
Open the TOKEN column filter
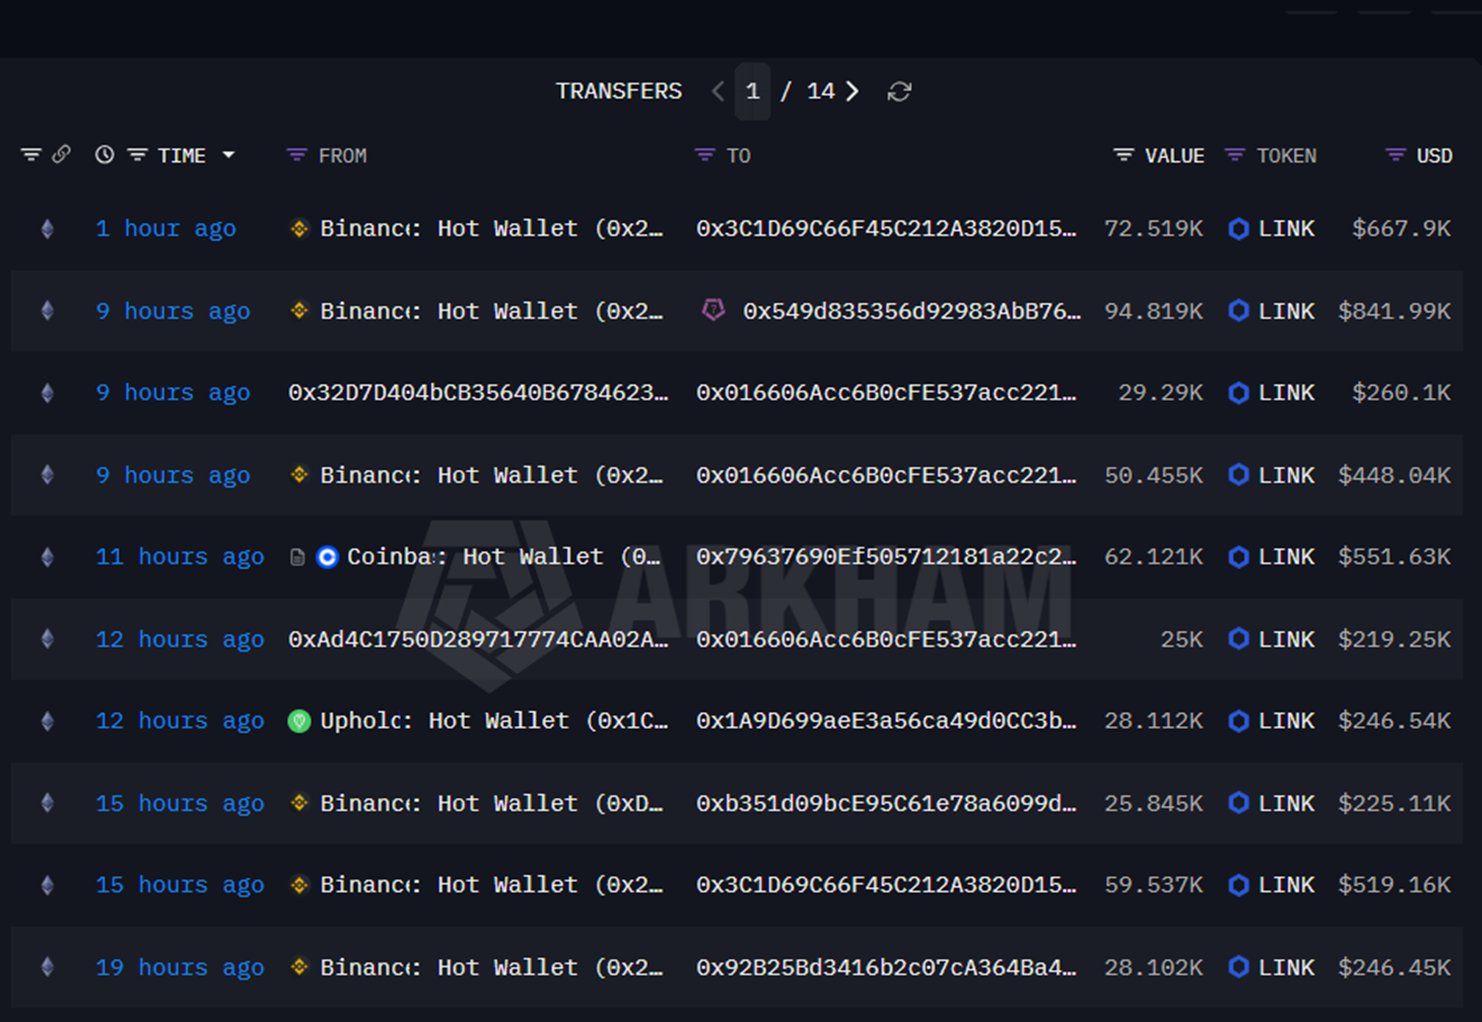(x=1235, y=155)
